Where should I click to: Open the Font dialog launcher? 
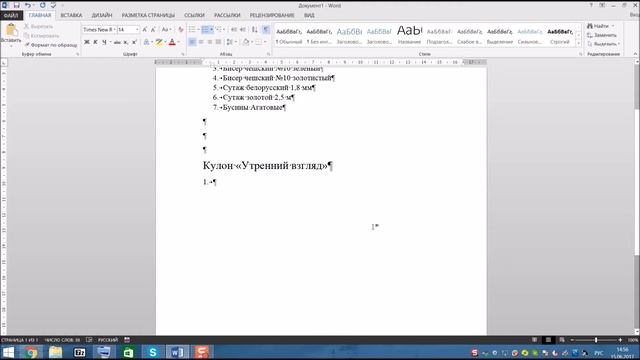pyautogui.click(x=182, y=54)
